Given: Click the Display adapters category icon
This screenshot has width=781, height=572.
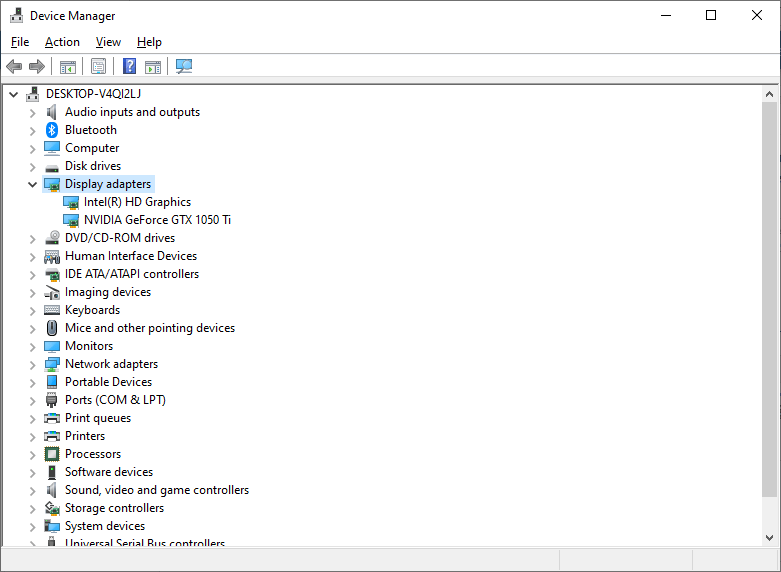Looking at the screenshot, I should tap(52, 184).
